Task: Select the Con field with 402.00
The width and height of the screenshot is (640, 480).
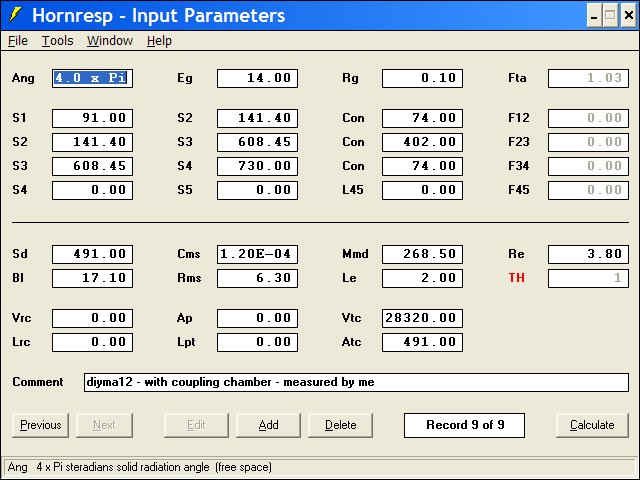Action: pyautogui.click(x=422, y=142)
